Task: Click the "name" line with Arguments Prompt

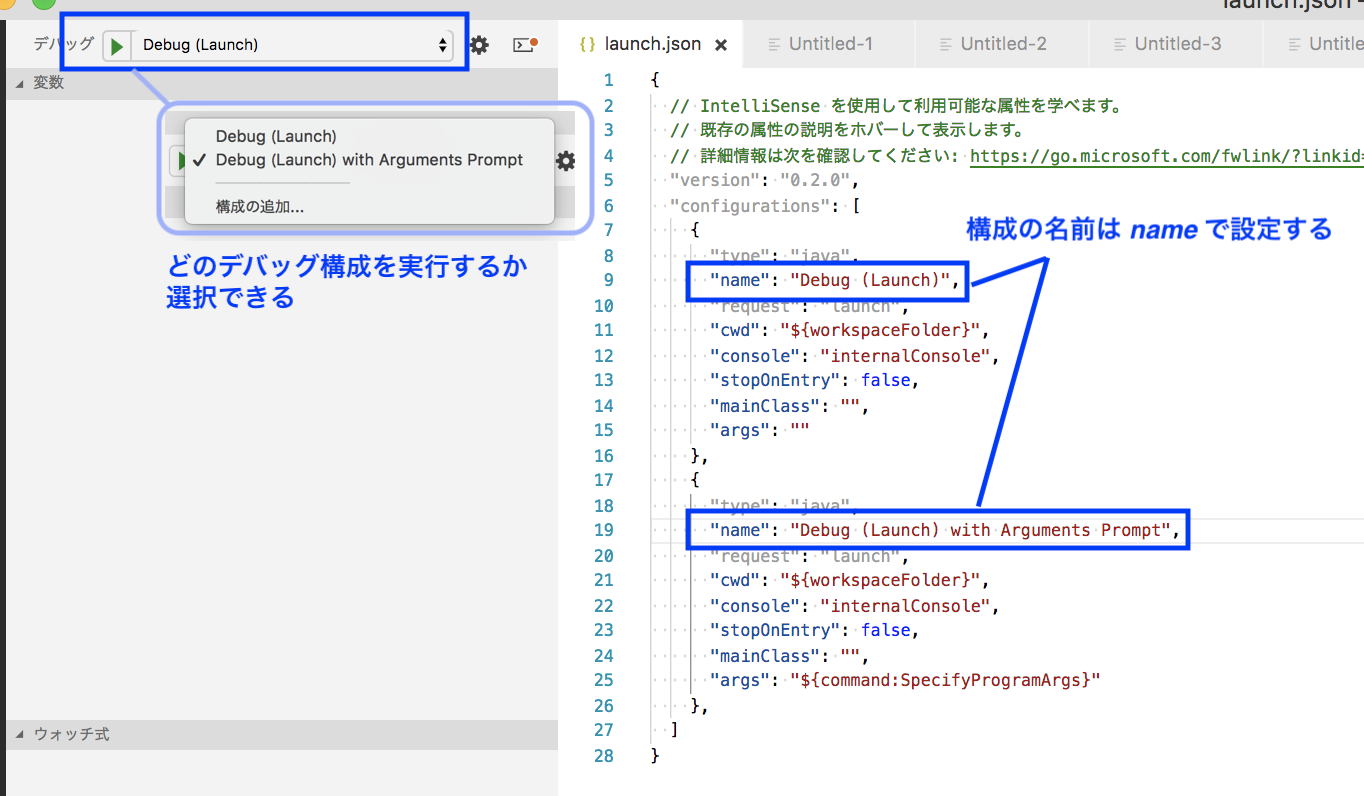Action: pos(945,530)
